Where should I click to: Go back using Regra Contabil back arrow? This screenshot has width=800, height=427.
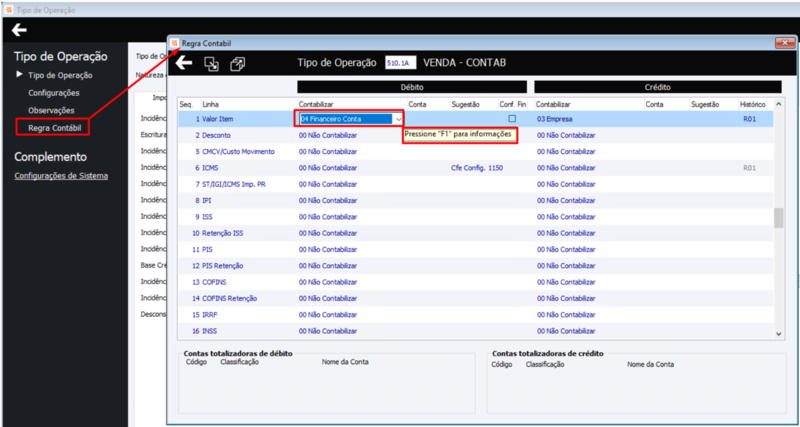coord(184,63)
